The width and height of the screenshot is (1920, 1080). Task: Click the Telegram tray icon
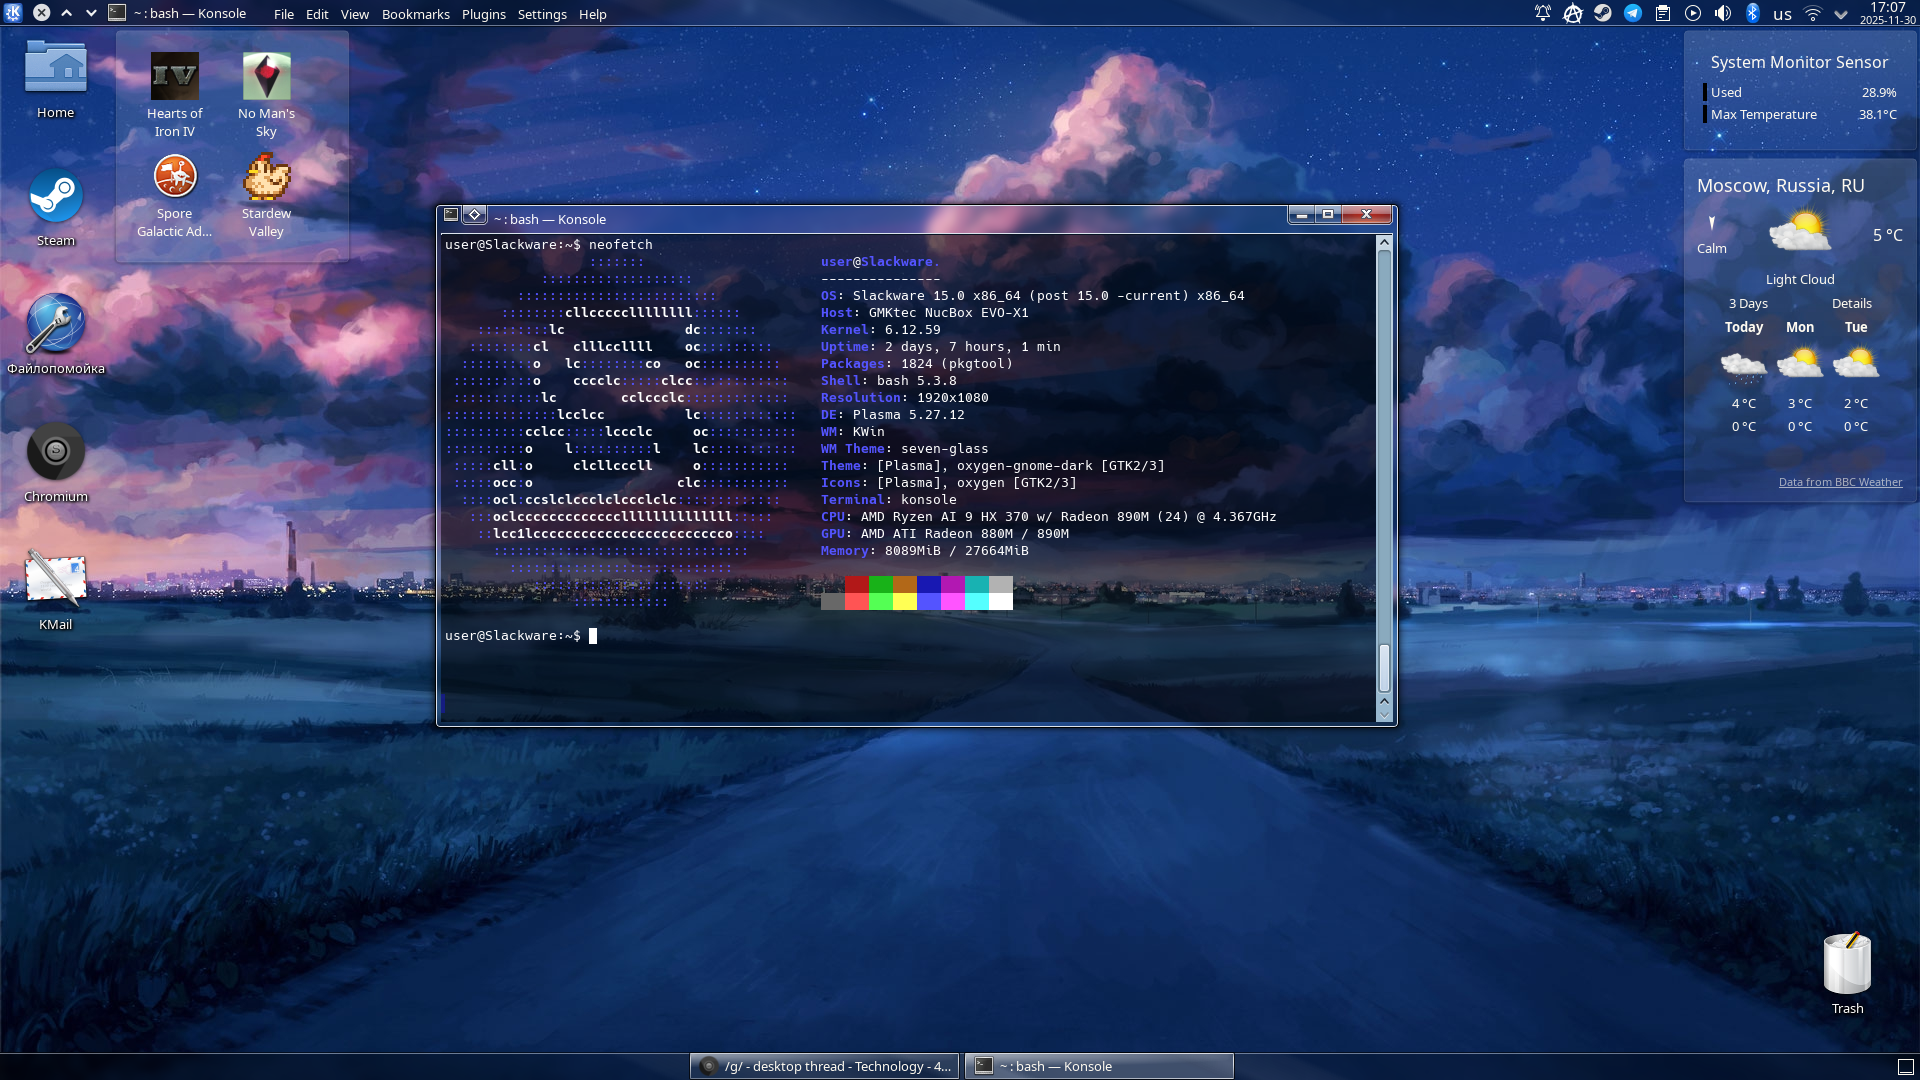coord(1633,13)
